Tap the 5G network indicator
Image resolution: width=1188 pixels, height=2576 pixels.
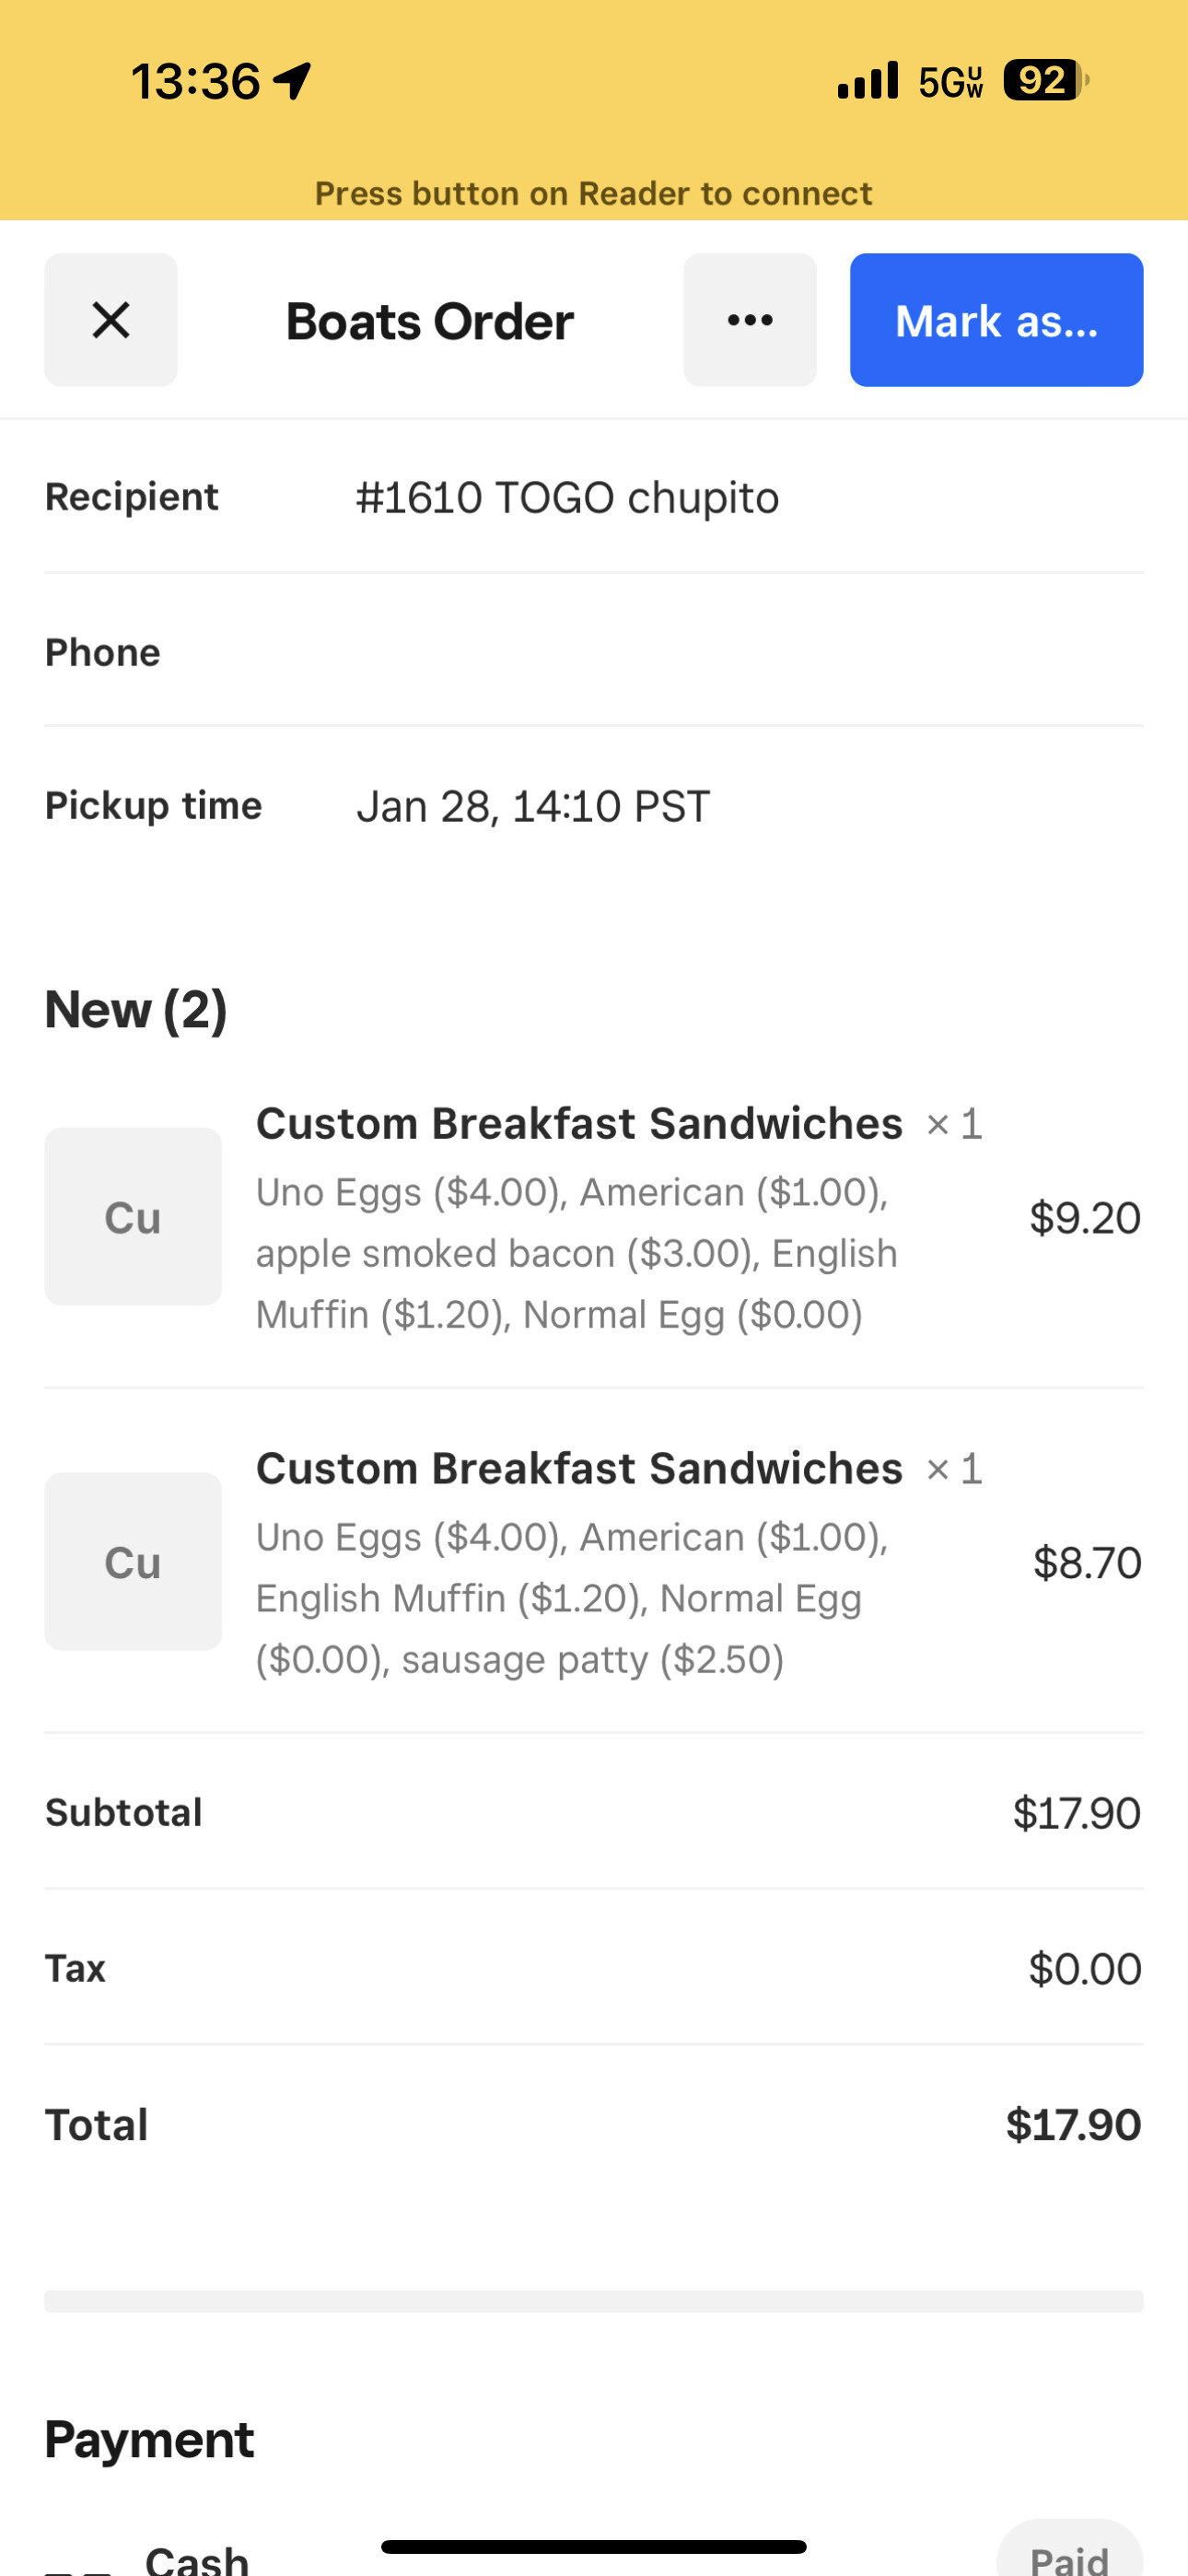pyautogui.click(x=950, y=82)
